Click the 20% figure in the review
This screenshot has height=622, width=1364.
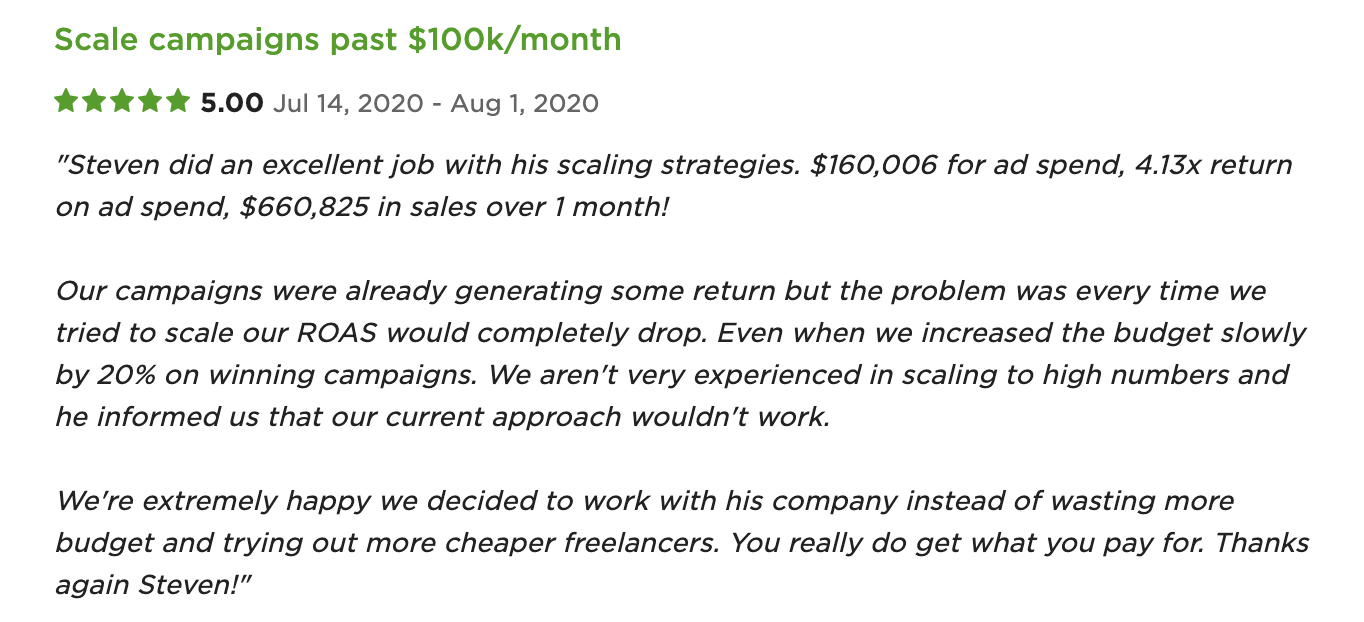click(123, 374)
